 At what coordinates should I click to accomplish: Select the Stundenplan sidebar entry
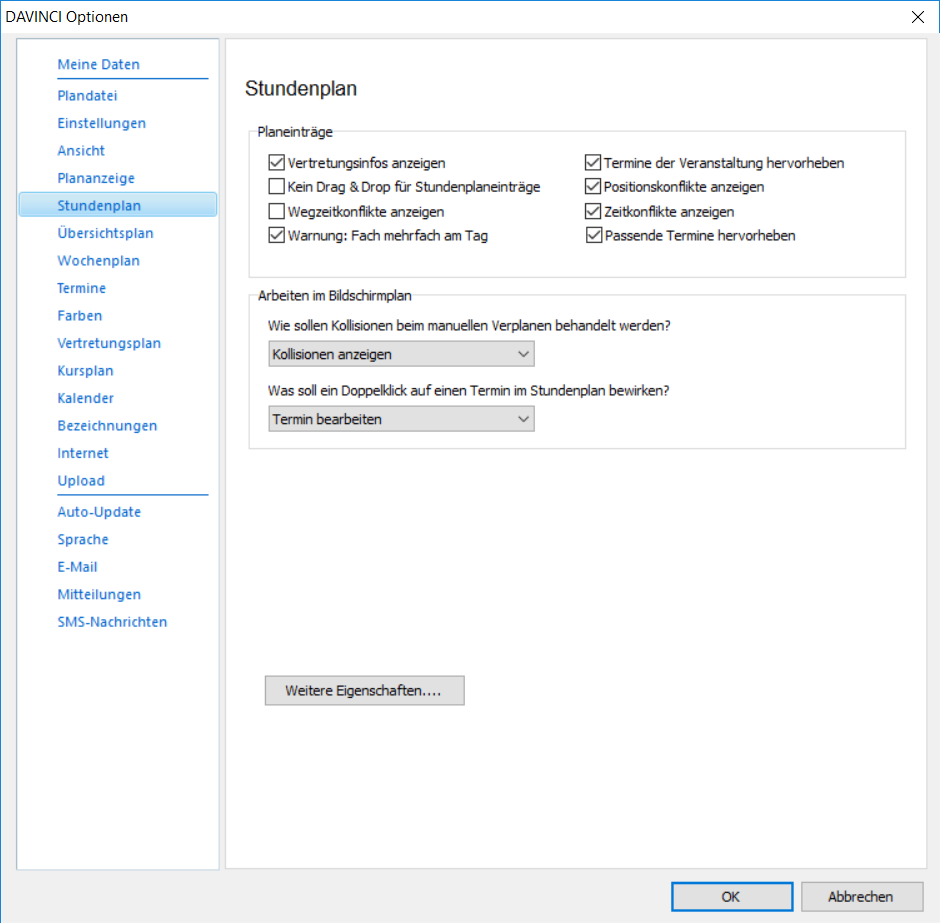coord(118,205)
